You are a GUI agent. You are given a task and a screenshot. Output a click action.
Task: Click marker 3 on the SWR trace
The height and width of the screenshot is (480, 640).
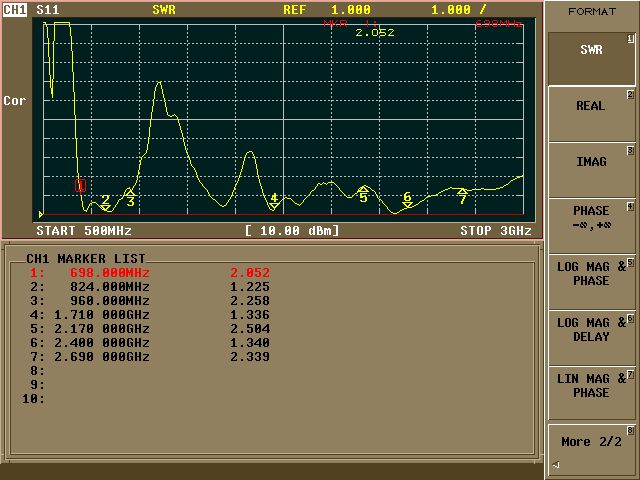coord(130,197)
